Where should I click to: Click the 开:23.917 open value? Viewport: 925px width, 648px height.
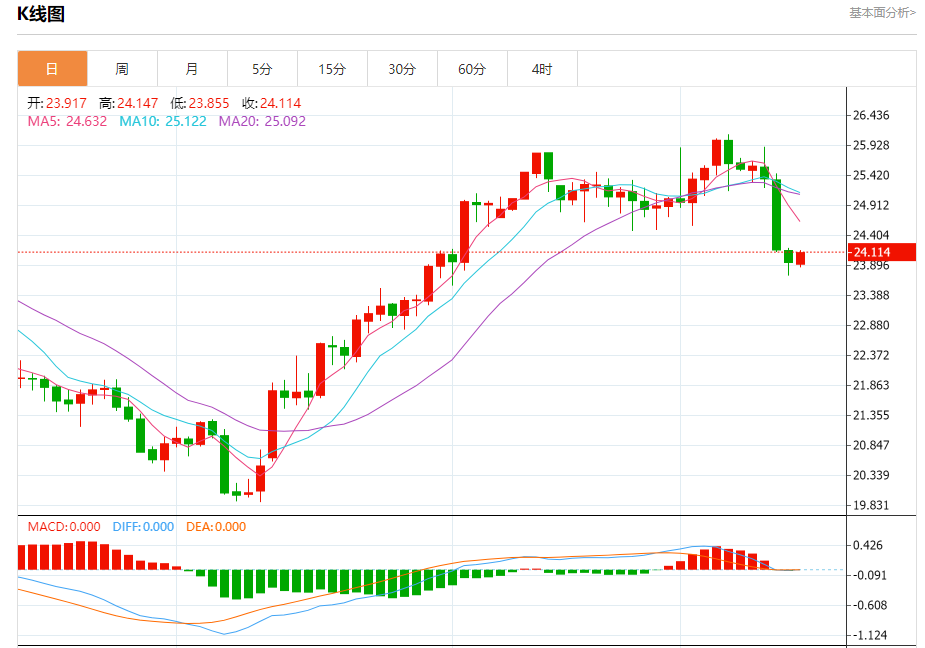click(x=57, y=103)
